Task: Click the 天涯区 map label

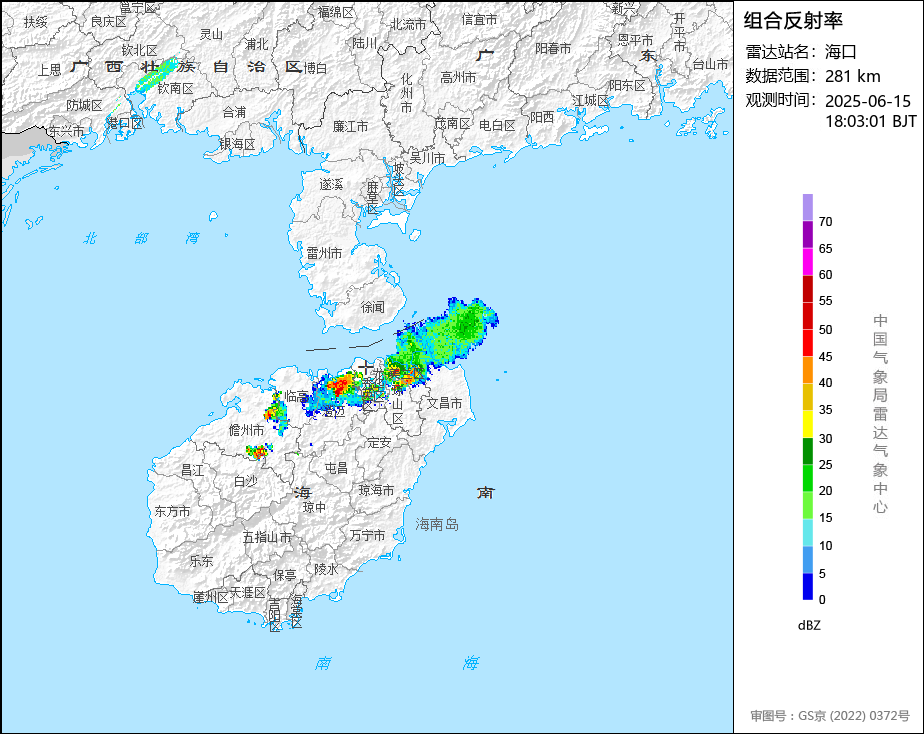Action: [248, 592]
